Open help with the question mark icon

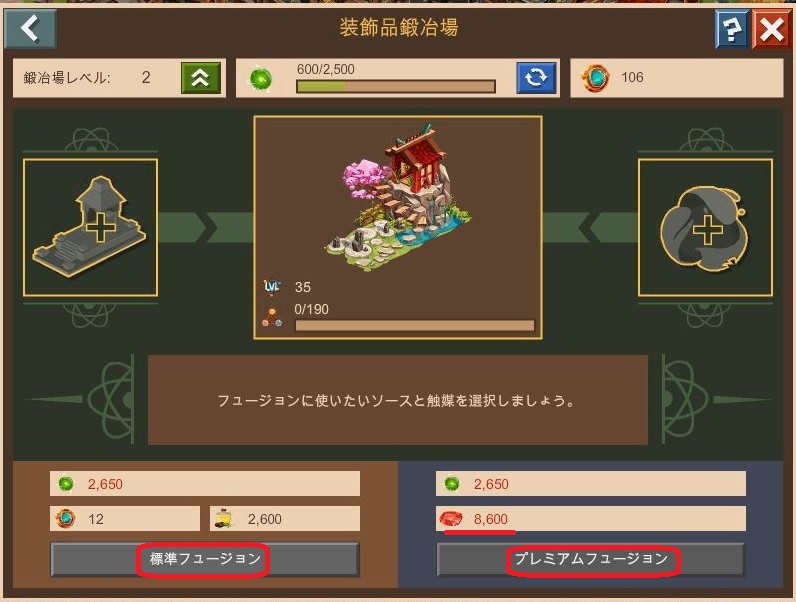(x=731, y=30)
